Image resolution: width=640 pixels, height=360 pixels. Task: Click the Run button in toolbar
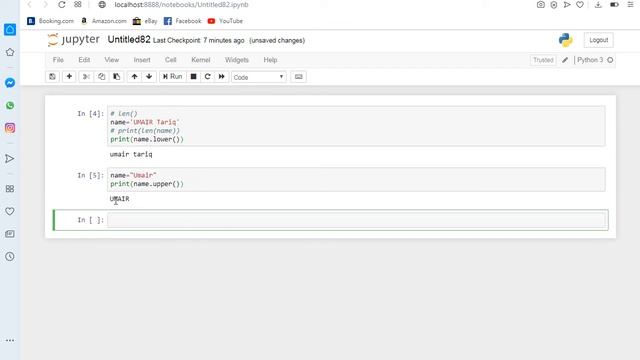point(173,77)
